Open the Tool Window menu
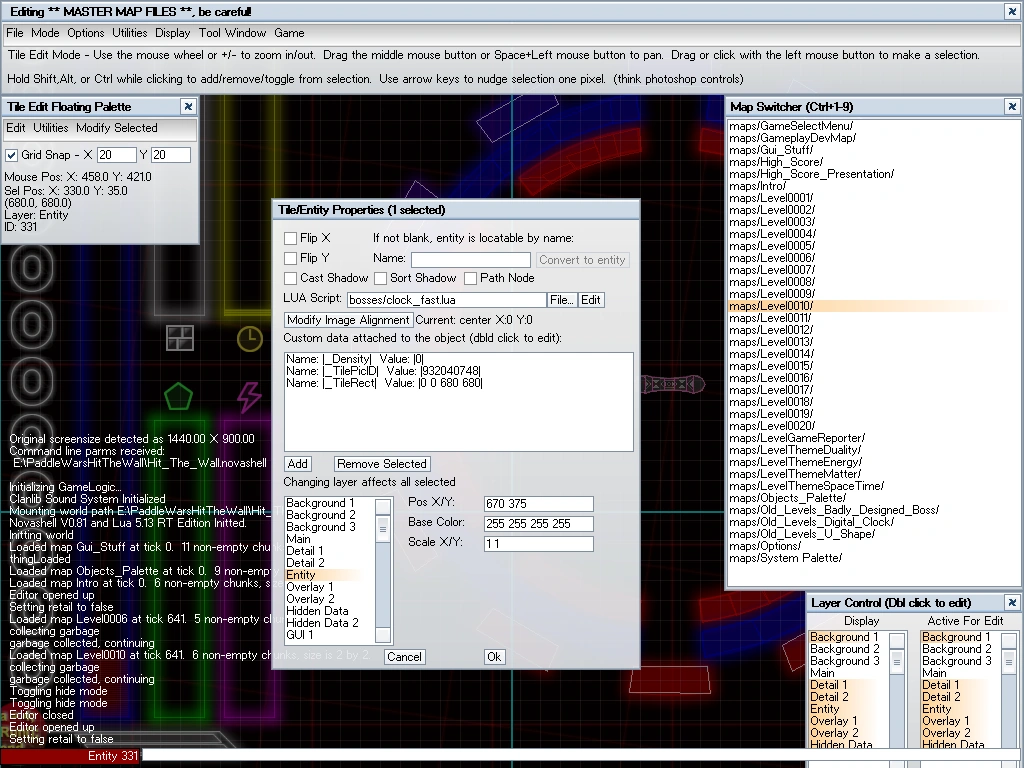Viewport: 1024px width, 768px height. coord(232,33)
